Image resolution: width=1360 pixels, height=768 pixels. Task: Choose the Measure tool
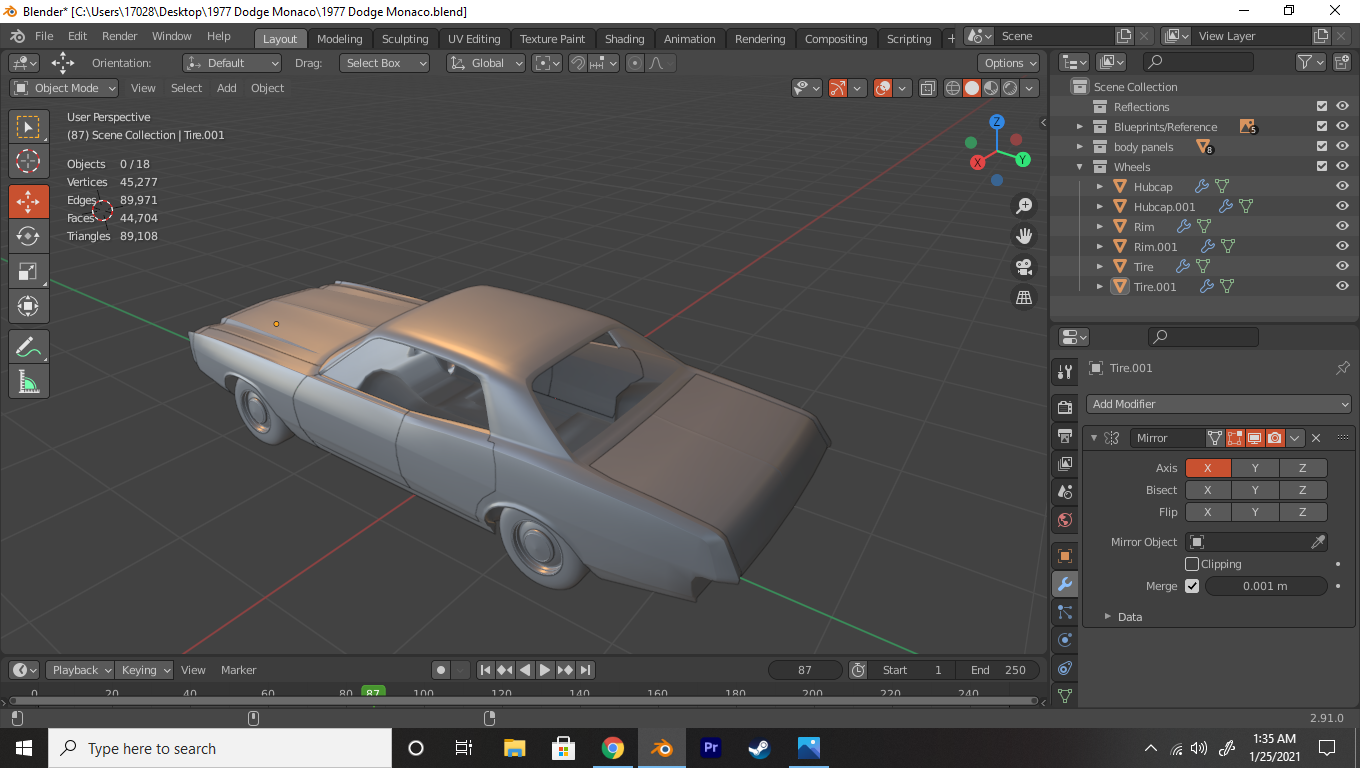point(28,381)
